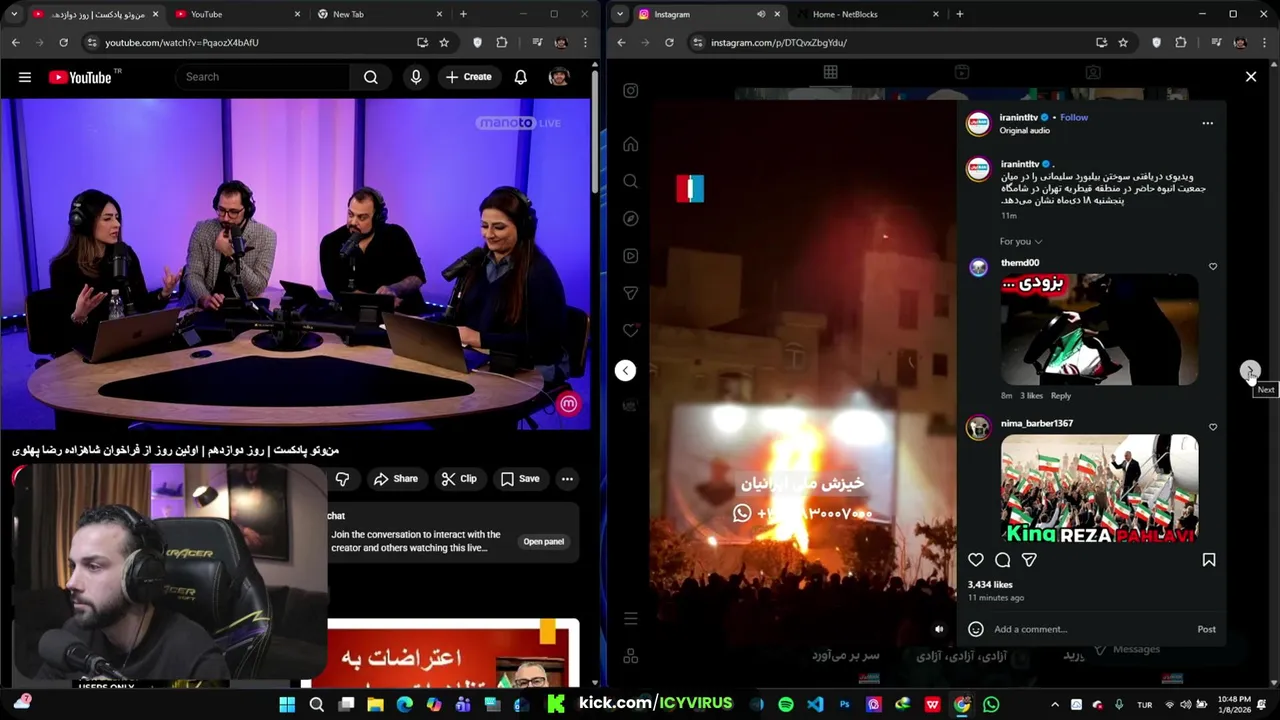Open Chrome menu in left window

pyautogui.click(x=585, y=43)
